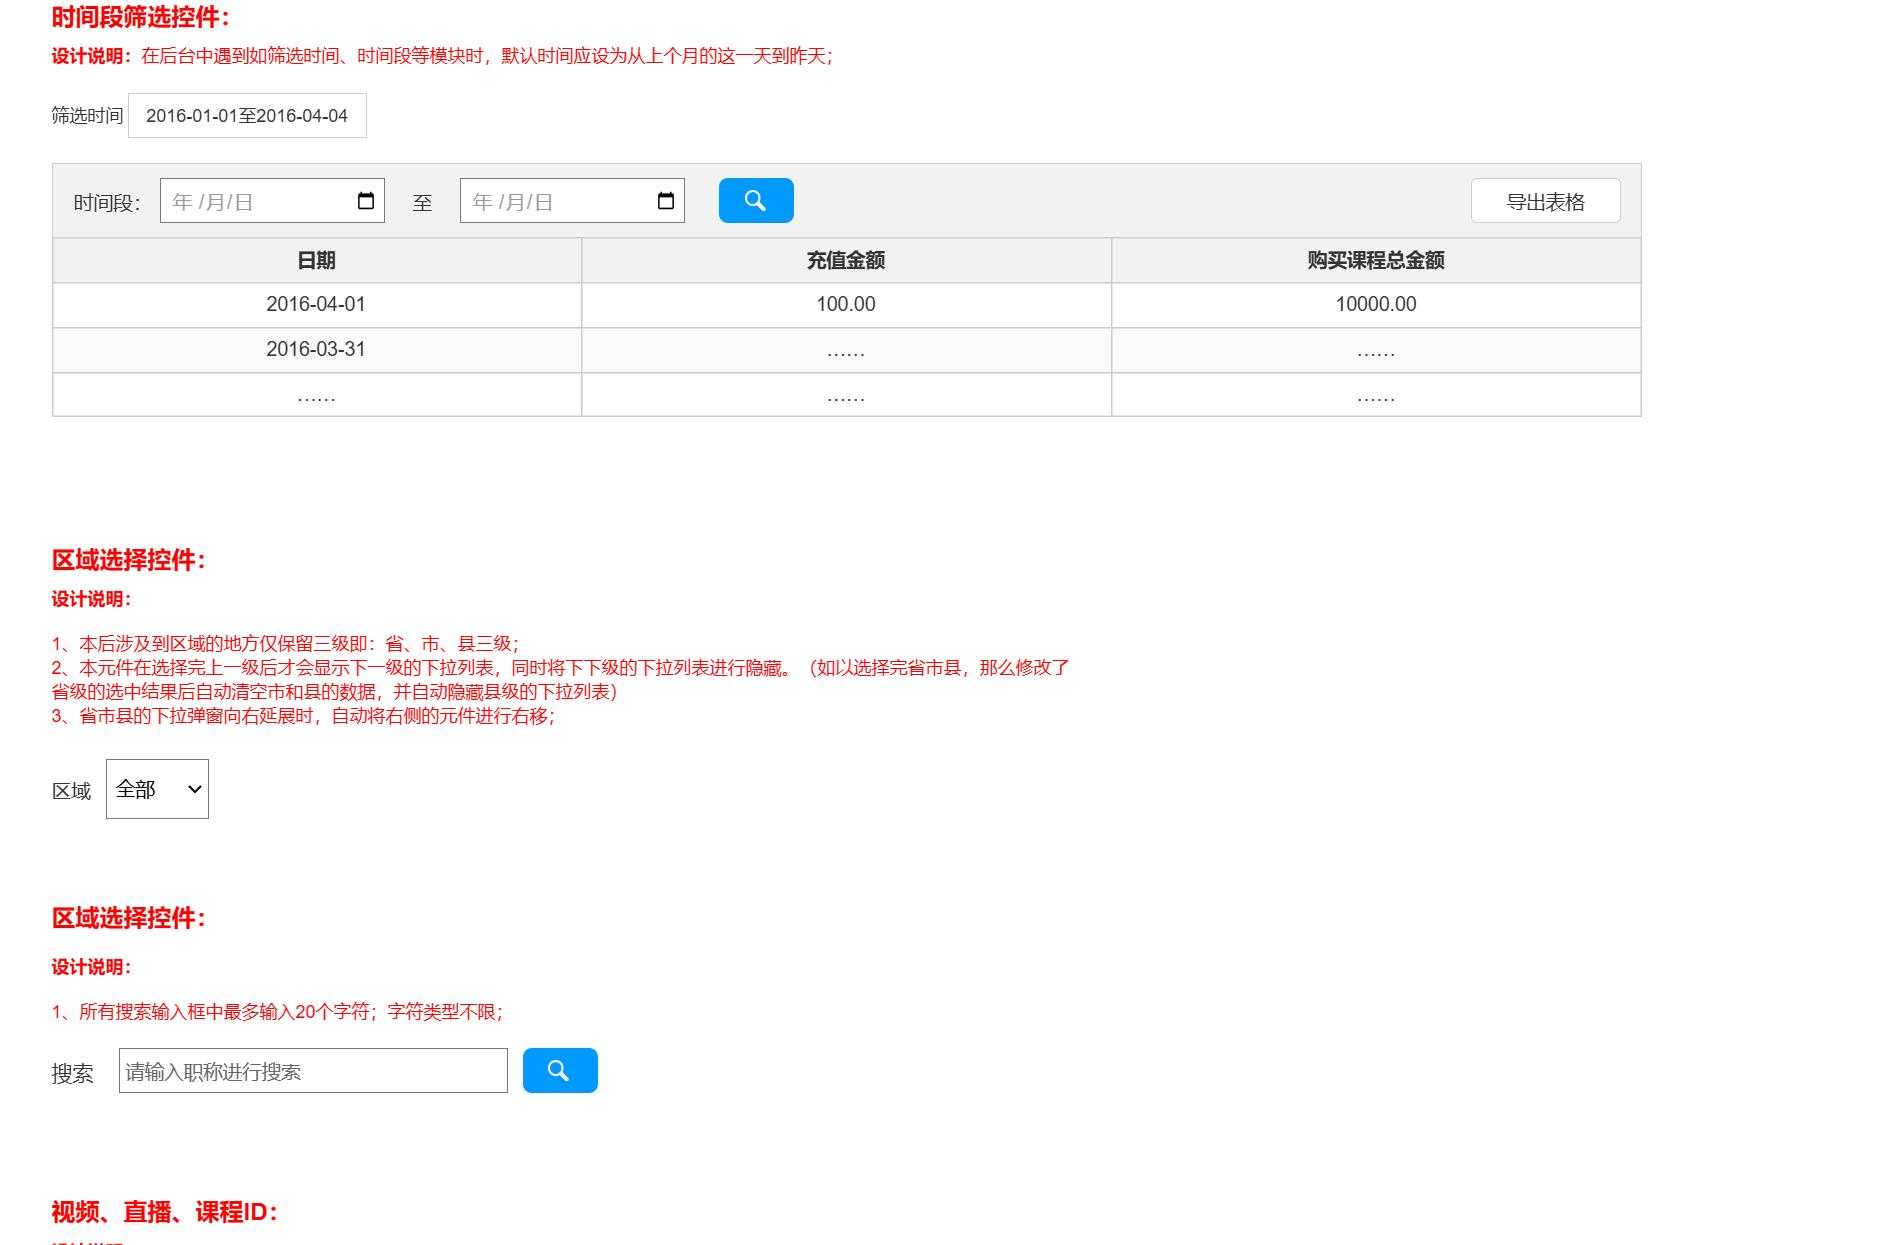The width and height of the screenshot is (1893, 1245).
Task: Select the 日期 column header
Action: point(316,260)
